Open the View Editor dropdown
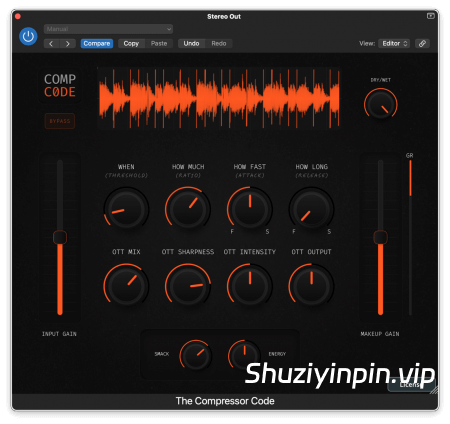This screenshot has width=450, height=424. 394,44
